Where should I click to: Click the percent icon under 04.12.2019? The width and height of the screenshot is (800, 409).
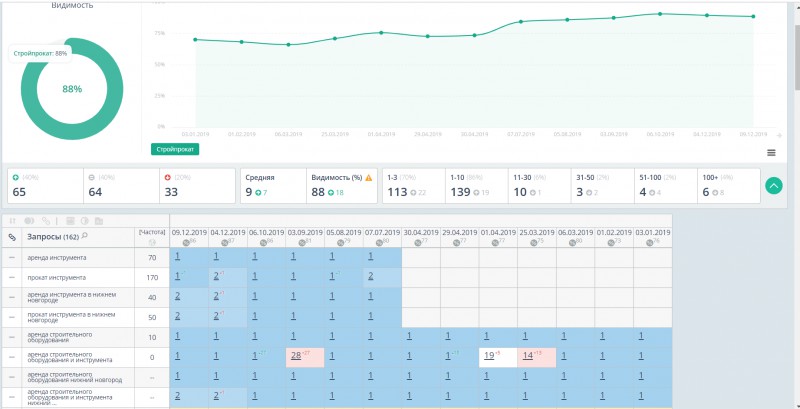(226, 243)
